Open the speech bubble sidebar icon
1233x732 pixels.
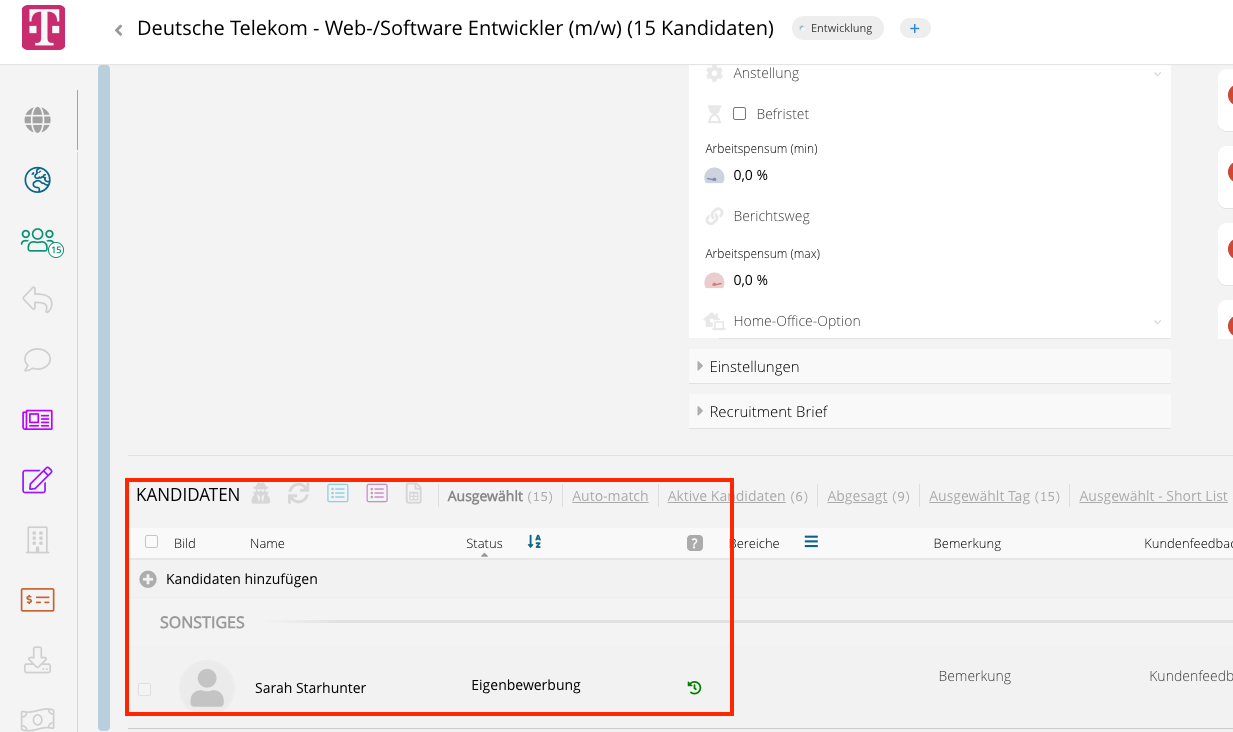tap(37, 360)
